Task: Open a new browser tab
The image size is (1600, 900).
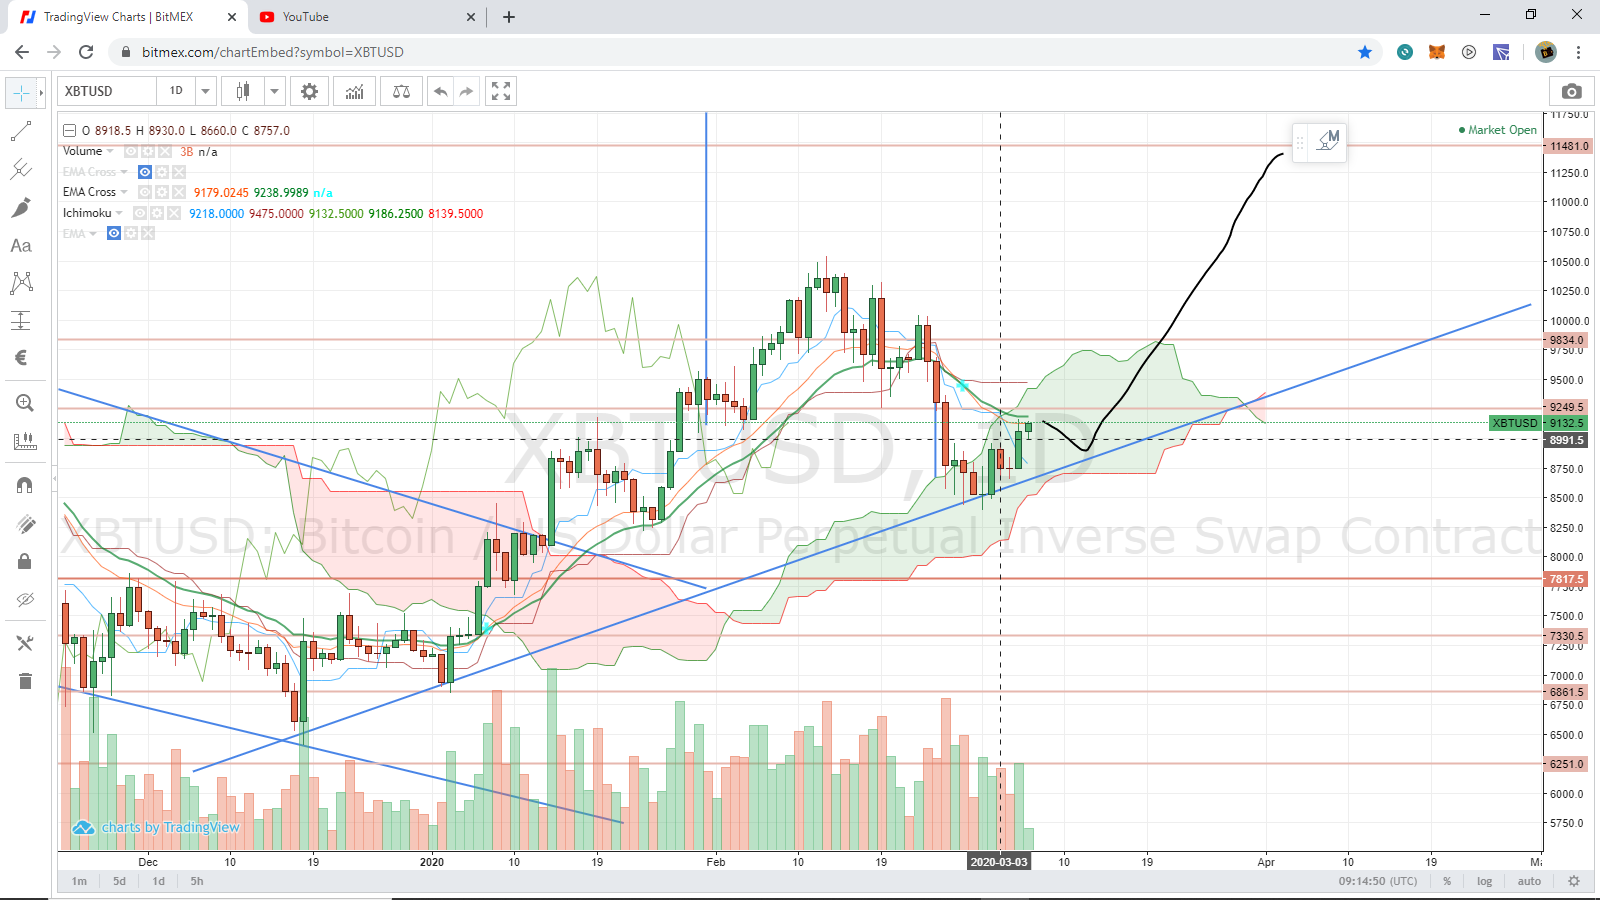Action: point(509,17)
